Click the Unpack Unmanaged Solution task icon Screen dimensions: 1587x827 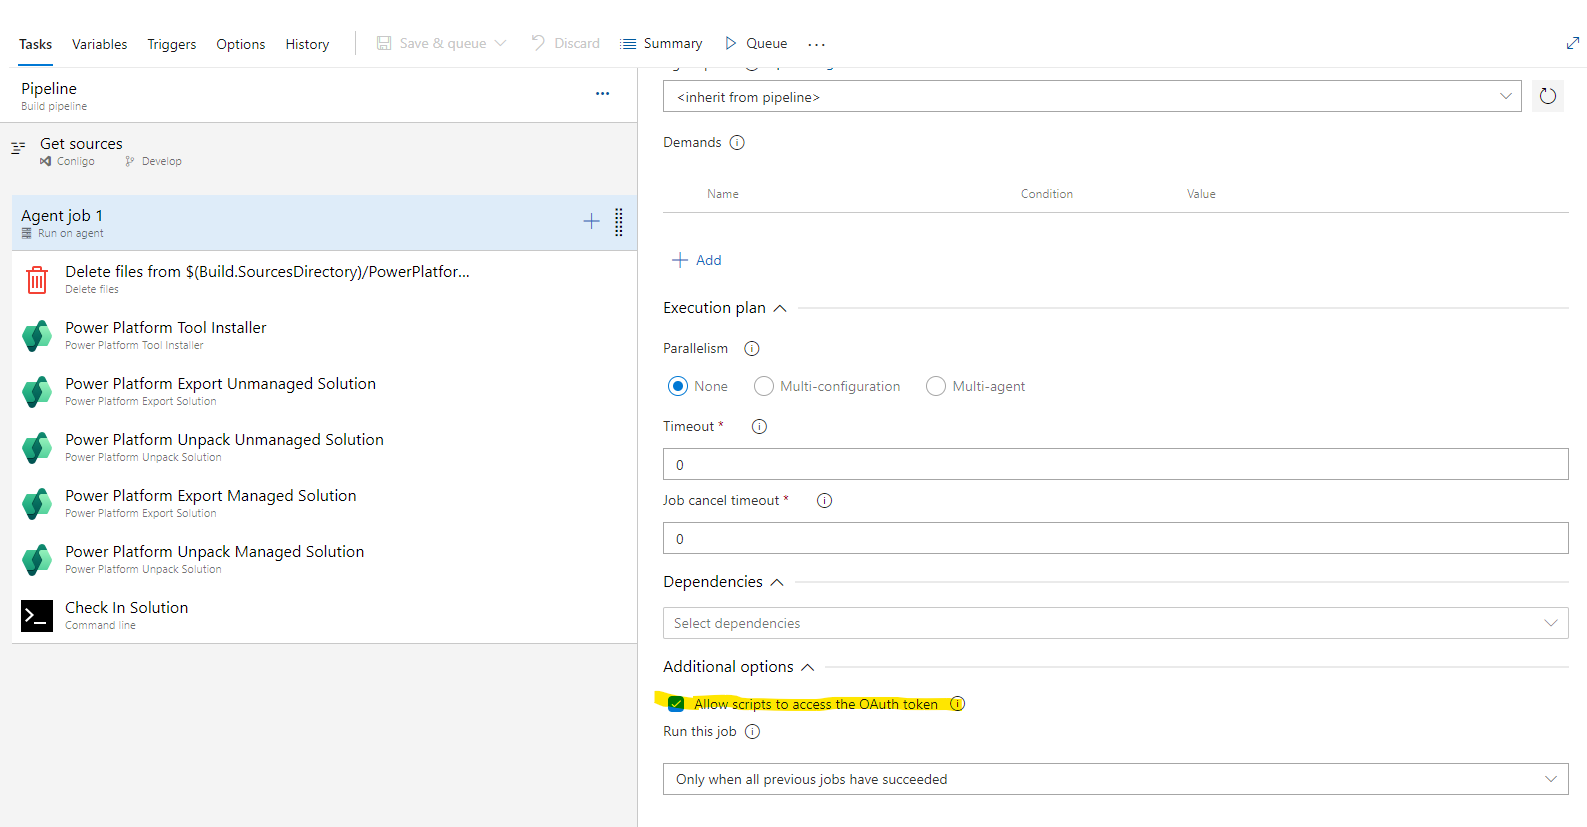37,447
